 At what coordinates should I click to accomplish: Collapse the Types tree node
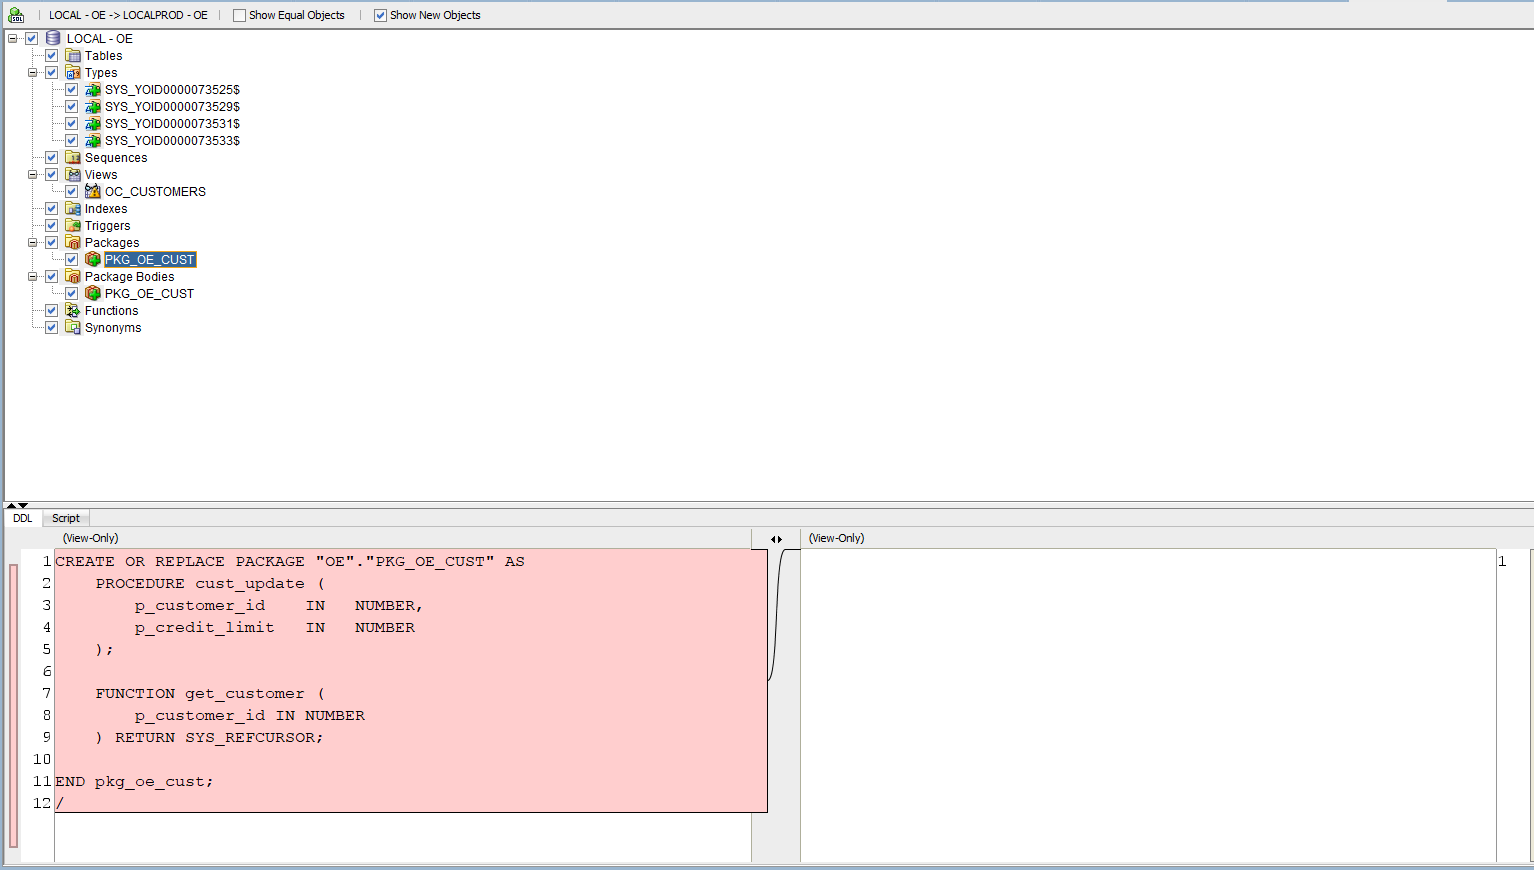tap(33, 72)
